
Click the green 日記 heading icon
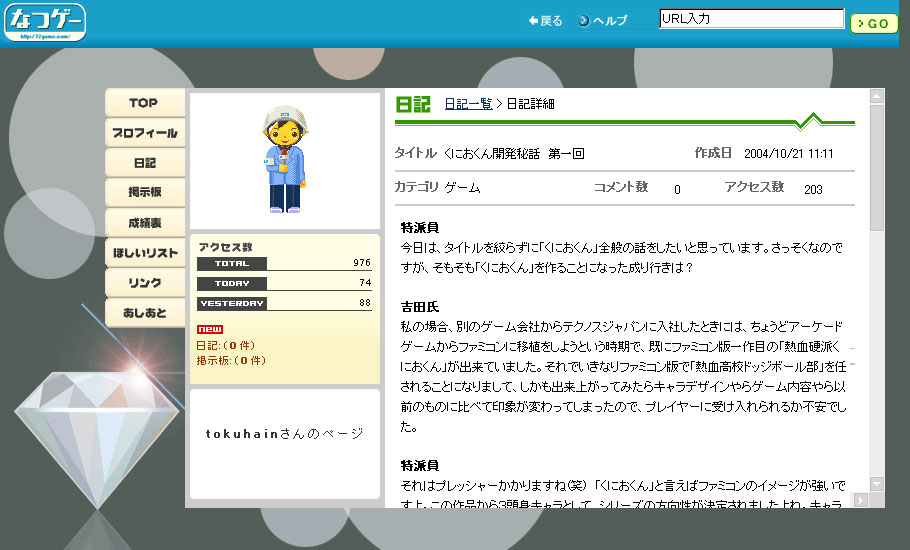pos(413,104)
